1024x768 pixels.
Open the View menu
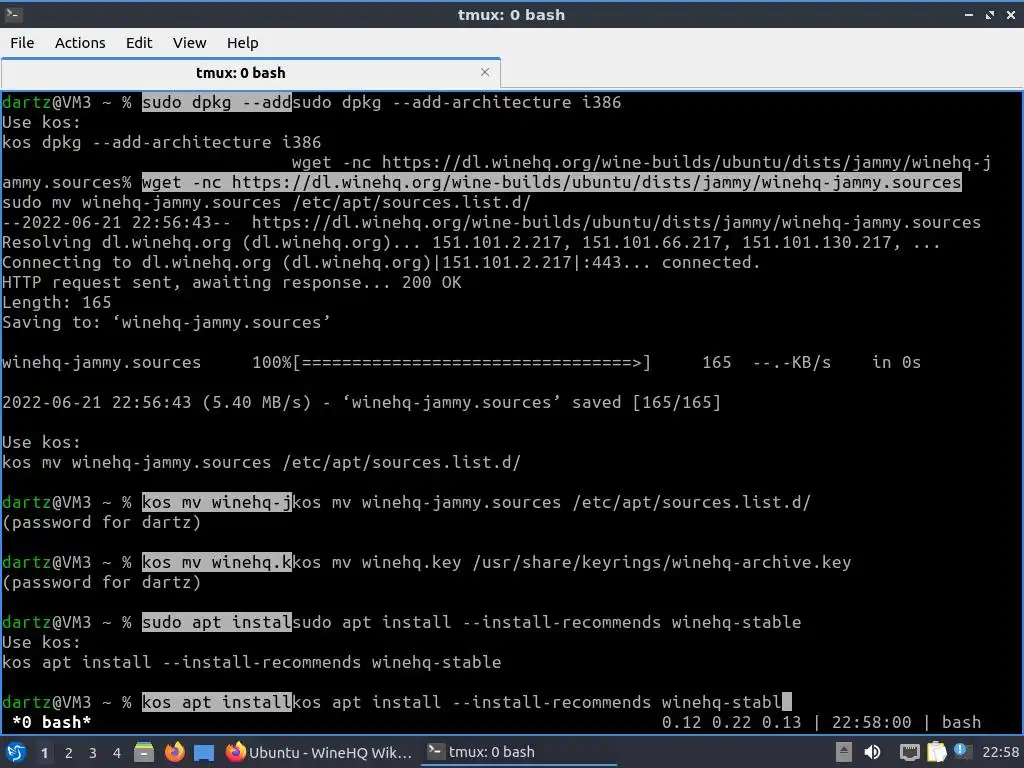click(x=189, y=43)
